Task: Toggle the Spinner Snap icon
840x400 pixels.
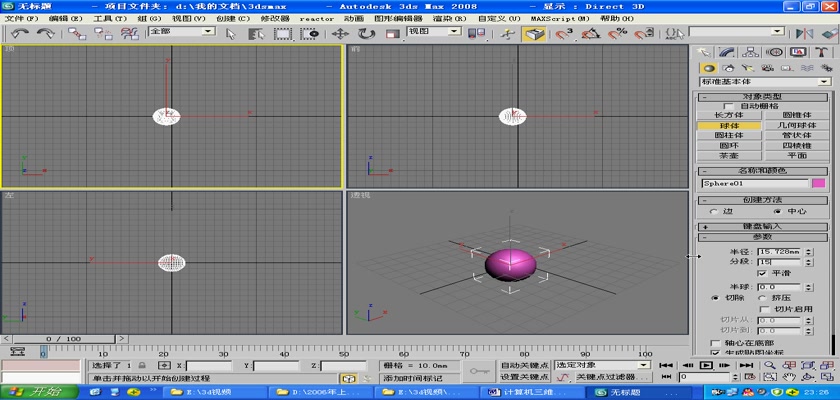Action: pyautogui.click(x=643, y=34)
